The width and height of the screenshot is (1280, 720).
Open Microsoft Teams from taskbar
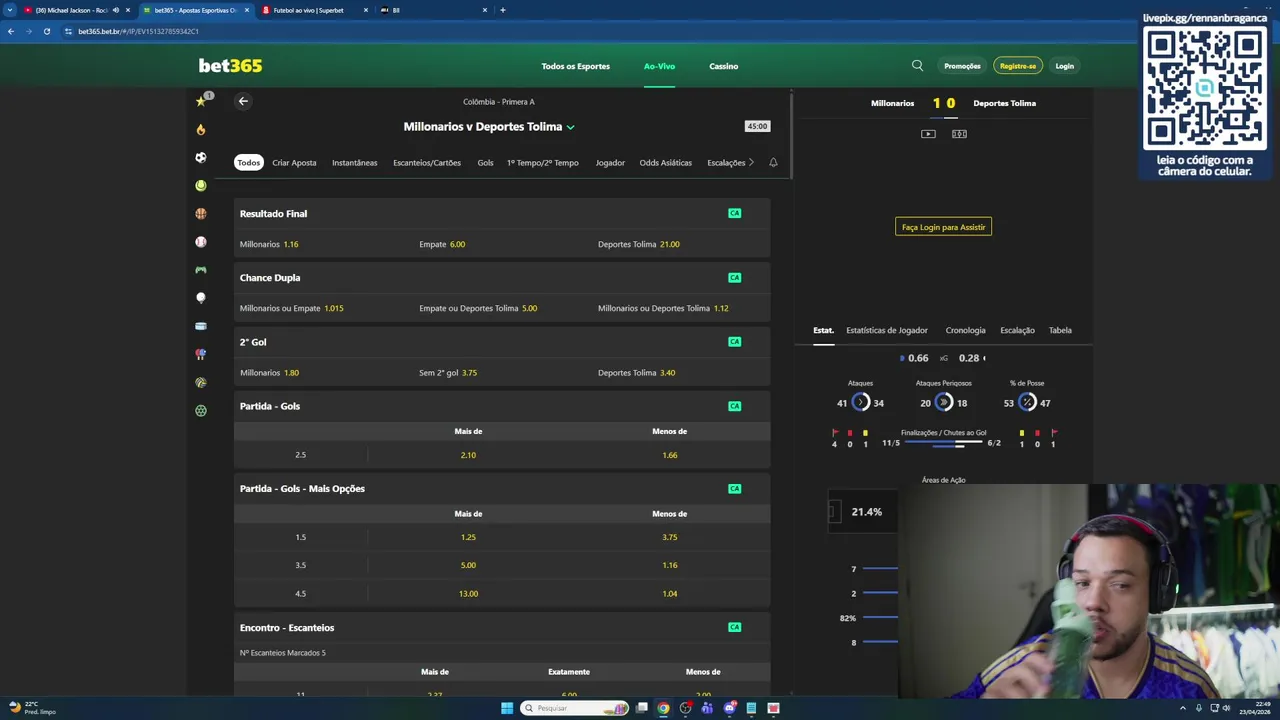(707, 708)
